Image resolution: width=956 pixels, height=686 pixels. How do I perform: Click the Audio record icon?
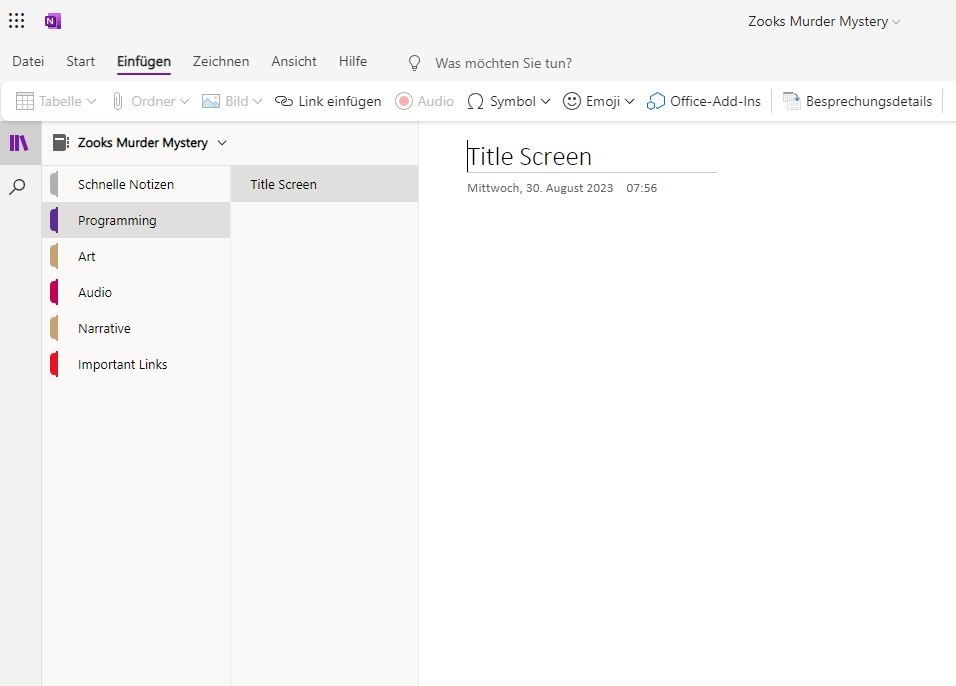tap(404, 101)
